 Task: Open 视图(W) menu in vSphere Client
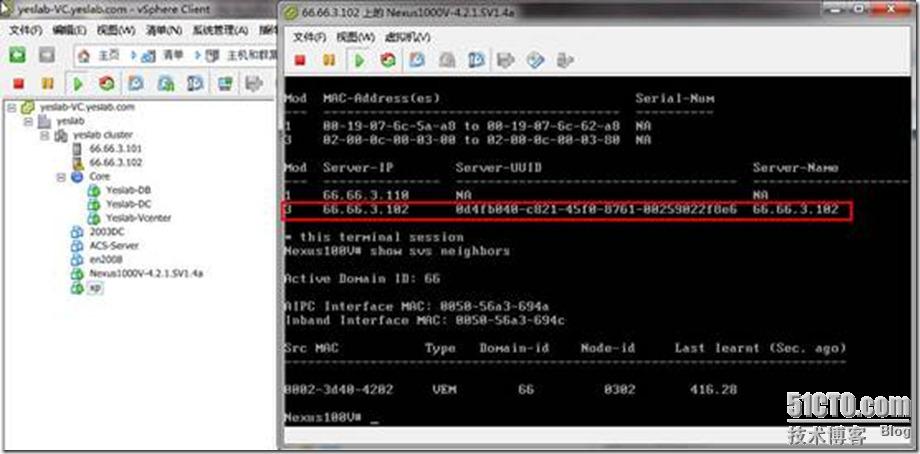tap(116, 30)
